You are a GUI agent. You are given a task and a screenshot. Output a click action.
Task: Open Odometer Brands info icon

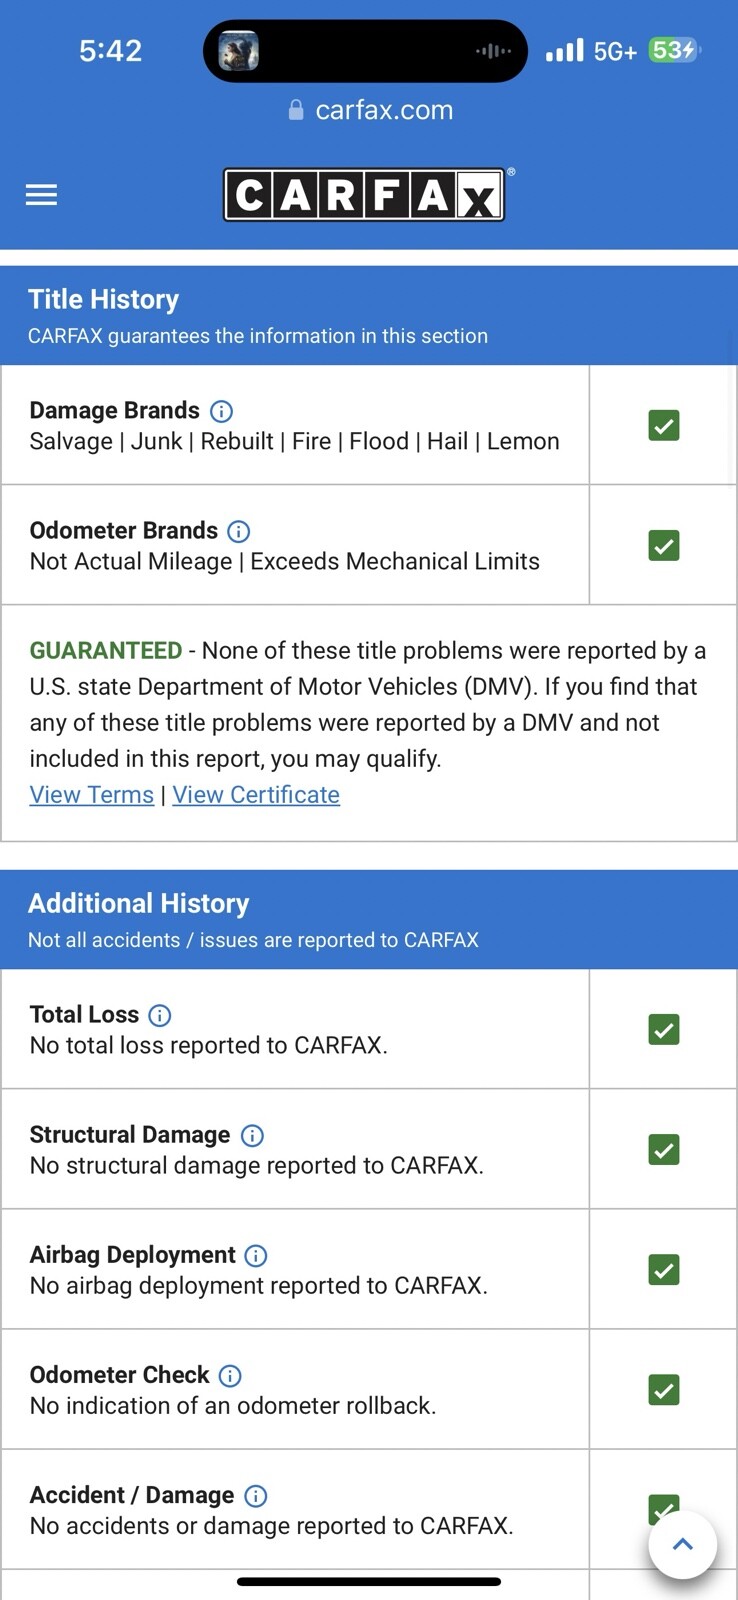[239, 531]
